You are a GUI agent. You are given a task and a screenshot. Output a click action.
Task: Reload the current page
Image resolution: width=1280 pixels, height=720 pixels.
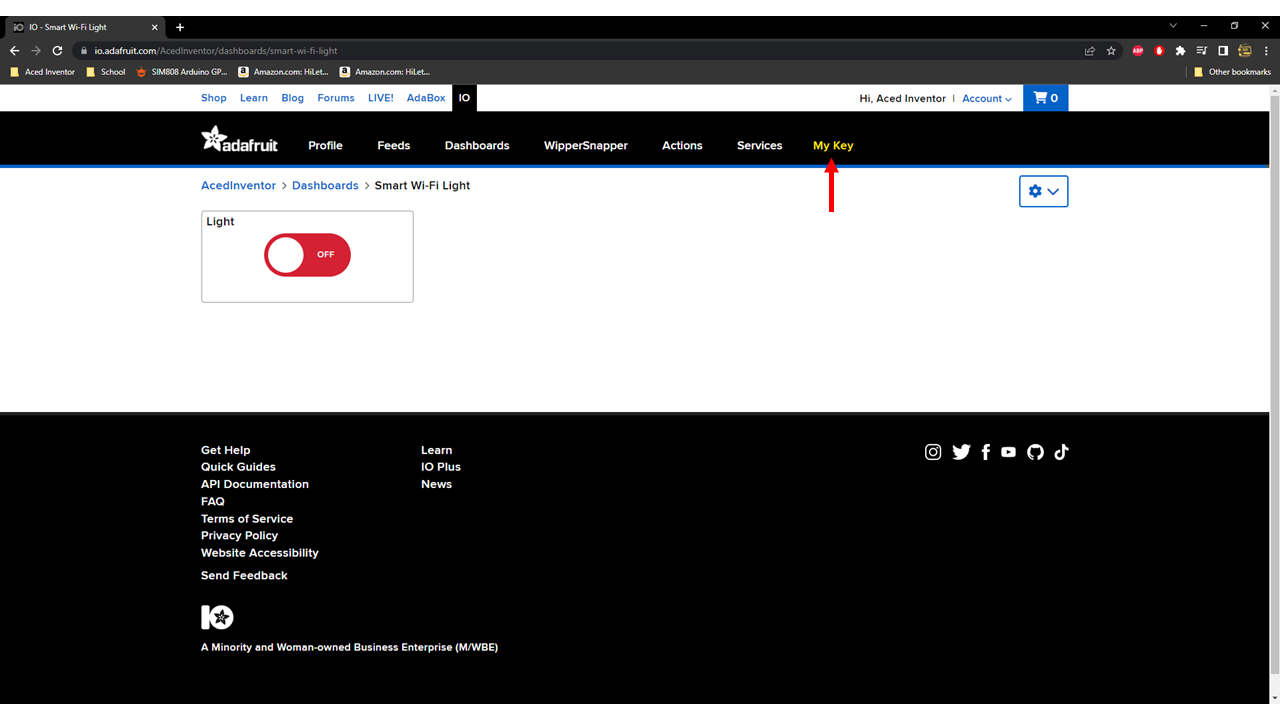(57, 51)
